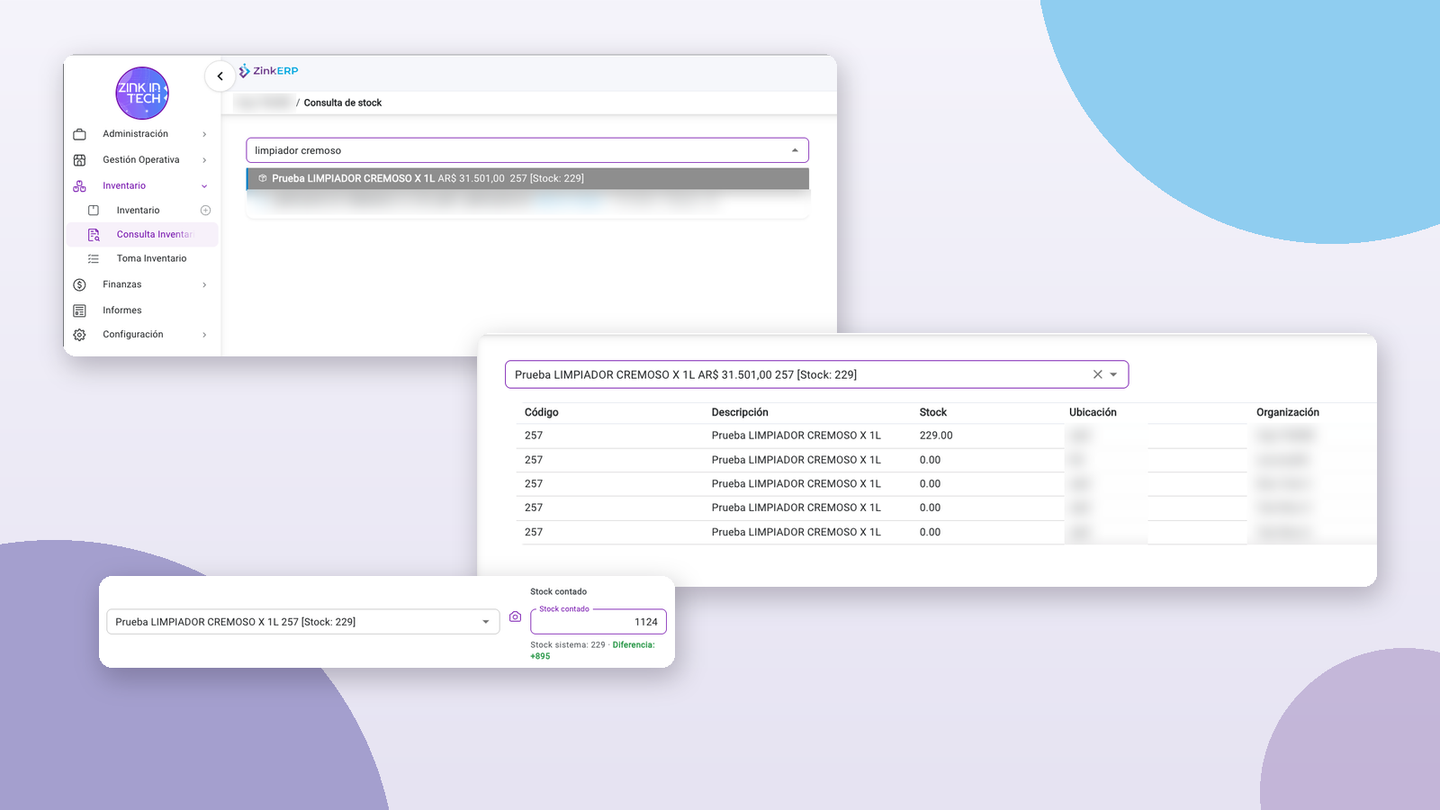The image size is (1440, 810).
Task: Click the Consulta Inventario search-document icon
Action: click(x=94, y=235)
